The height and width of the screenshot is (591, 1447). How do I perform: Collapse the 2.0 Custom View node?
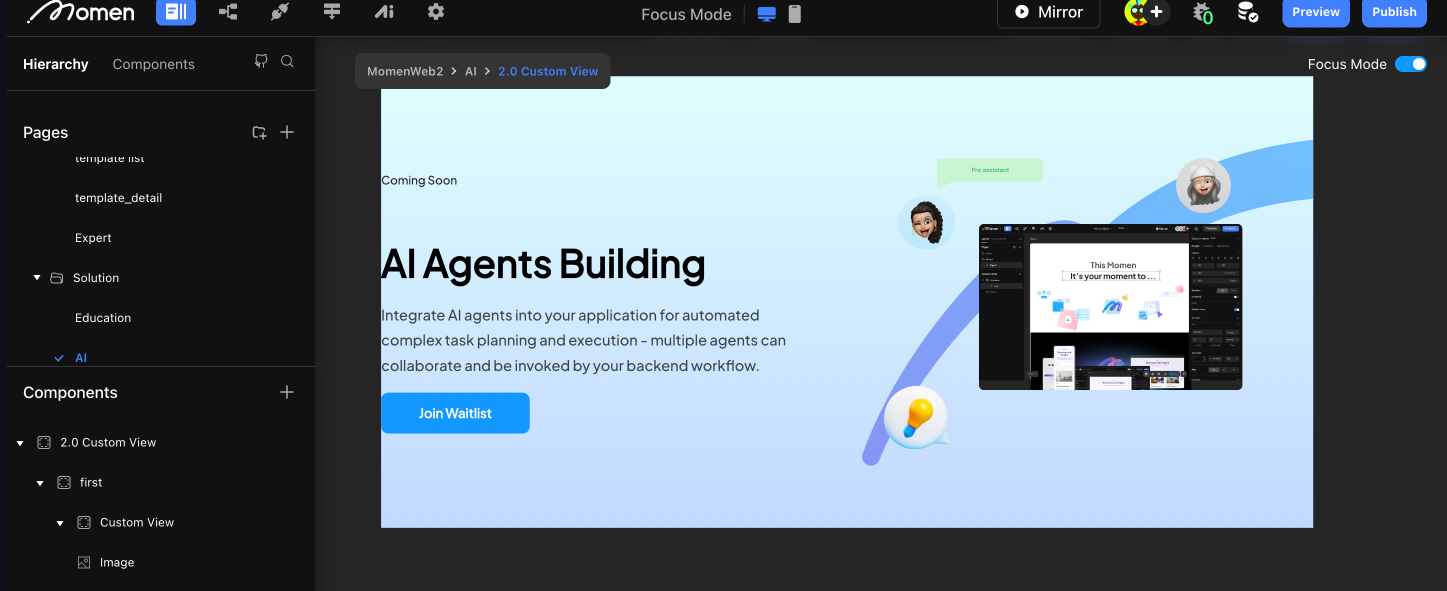(20, 443)
